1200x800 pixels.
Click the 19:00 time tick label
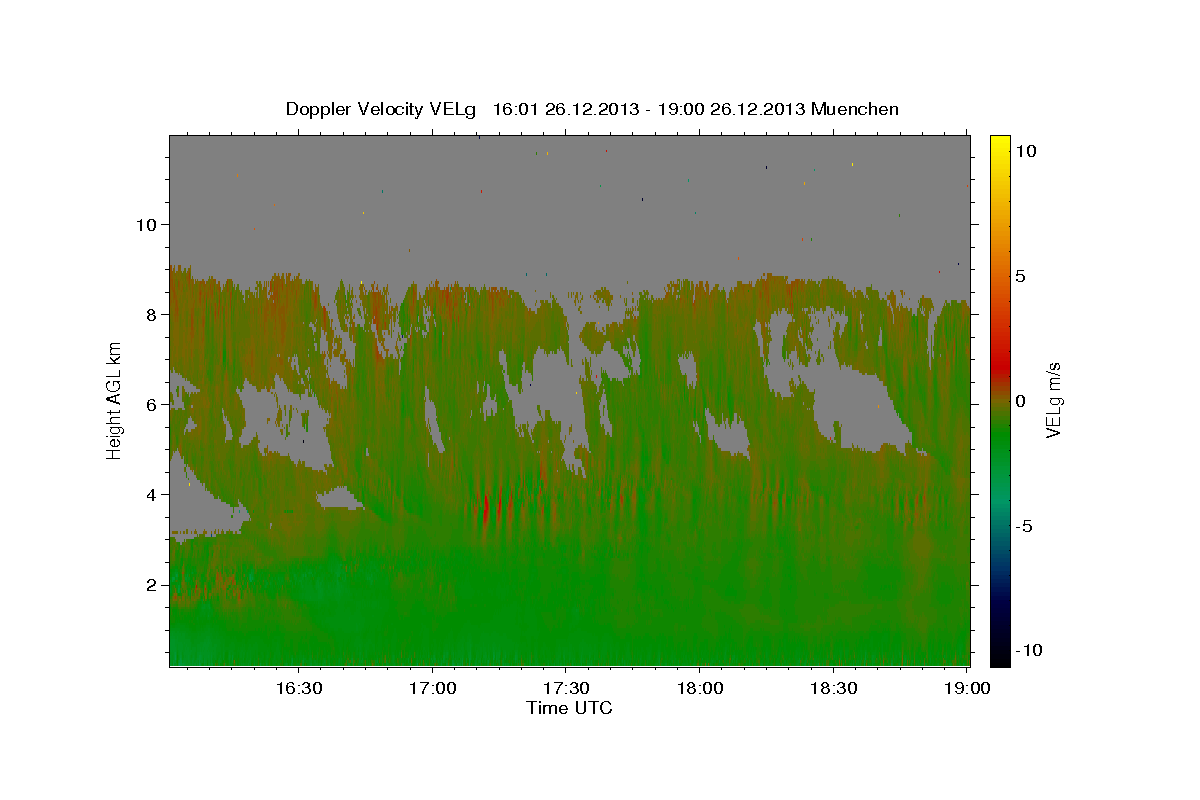click(x=966, y=689)
